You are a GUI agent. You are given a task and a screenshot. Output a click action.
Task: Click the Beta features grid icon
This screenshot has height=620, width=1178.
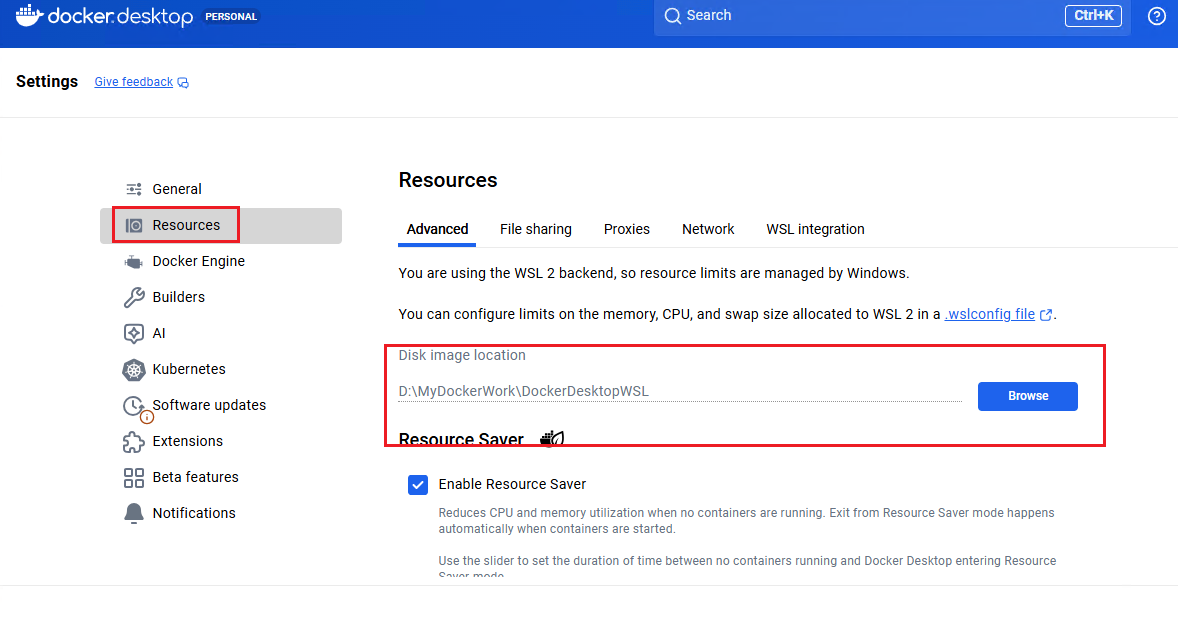pos(134,478)
